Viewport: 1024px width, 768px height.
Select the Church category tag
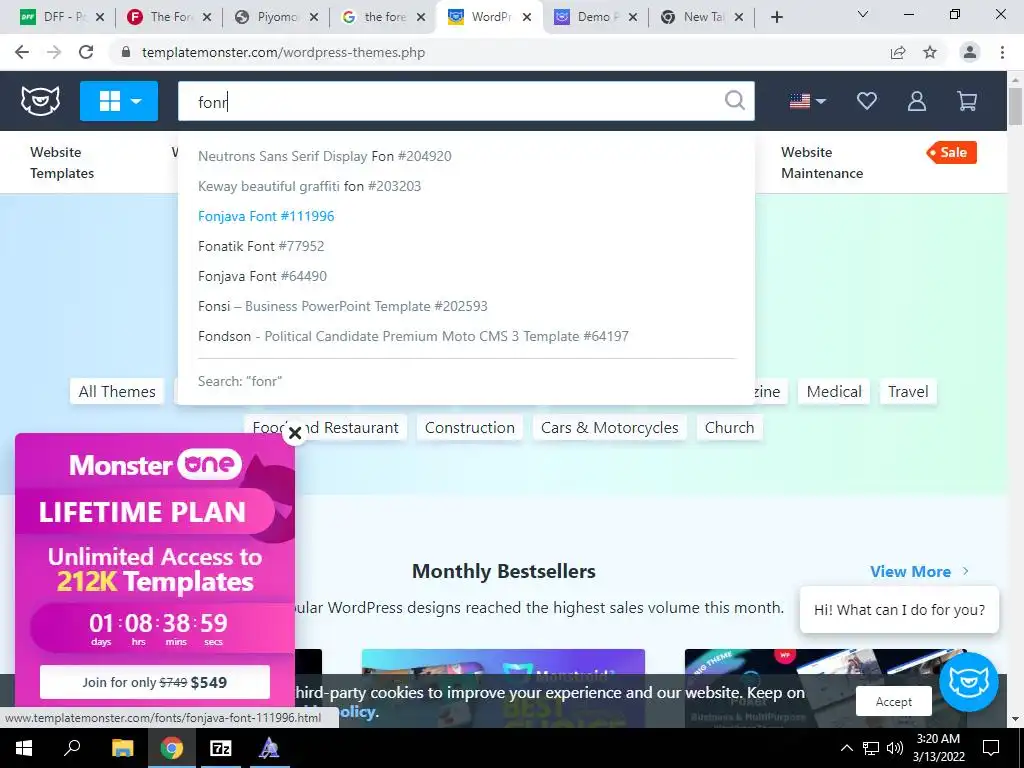729,428
